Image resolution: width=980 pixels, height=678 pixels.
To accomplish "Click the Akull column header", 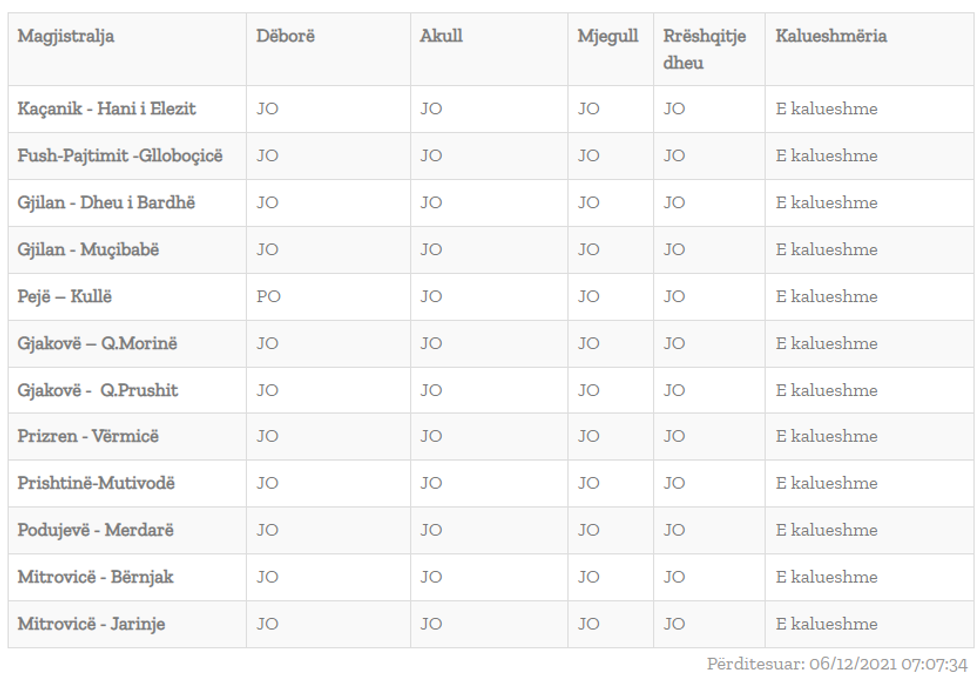I will click(441, 37).
